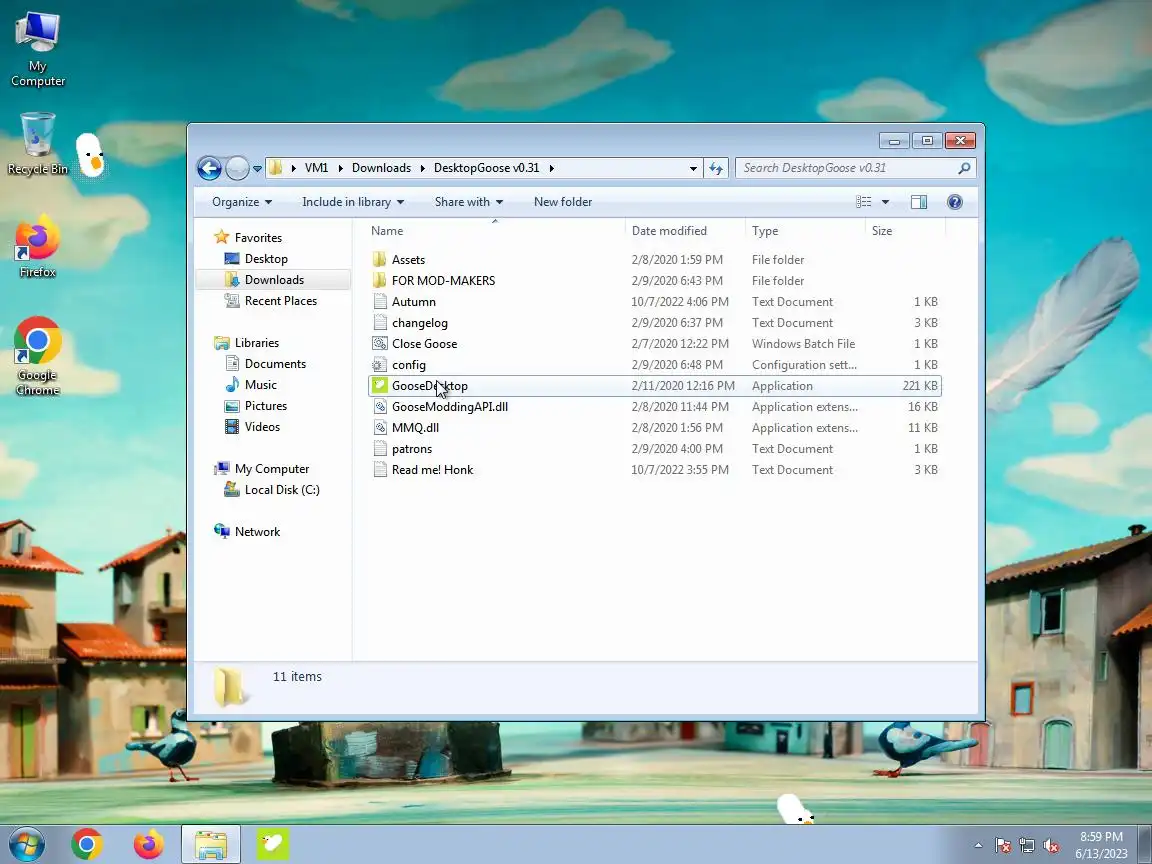Screen dimensions: 1152x864
Task: Toggle the preview pane
Action: point(918,202)
